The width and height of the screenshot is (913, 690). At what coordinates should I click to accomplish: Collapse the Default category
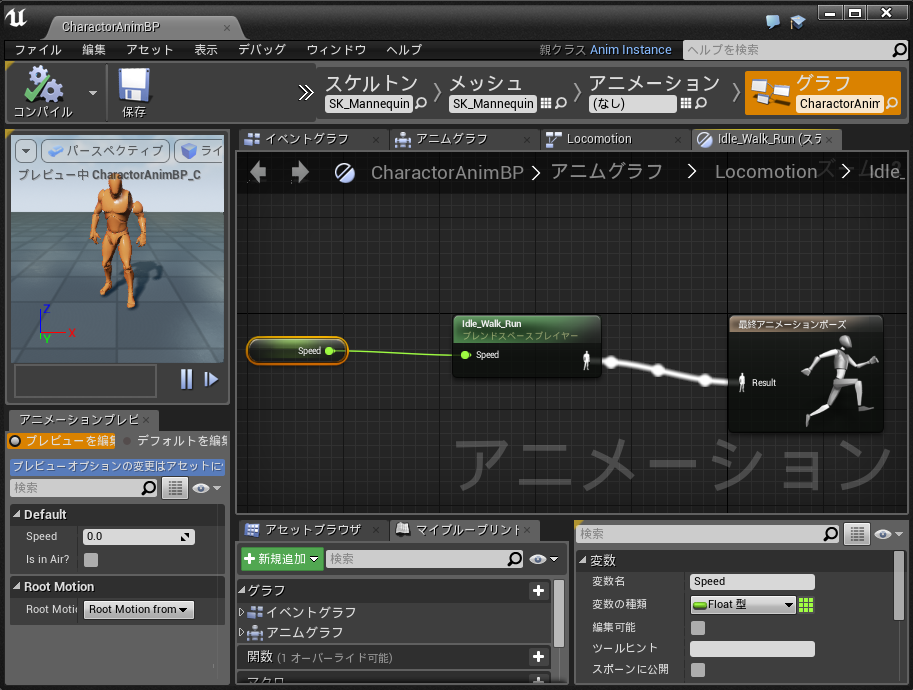click(16, 514)
